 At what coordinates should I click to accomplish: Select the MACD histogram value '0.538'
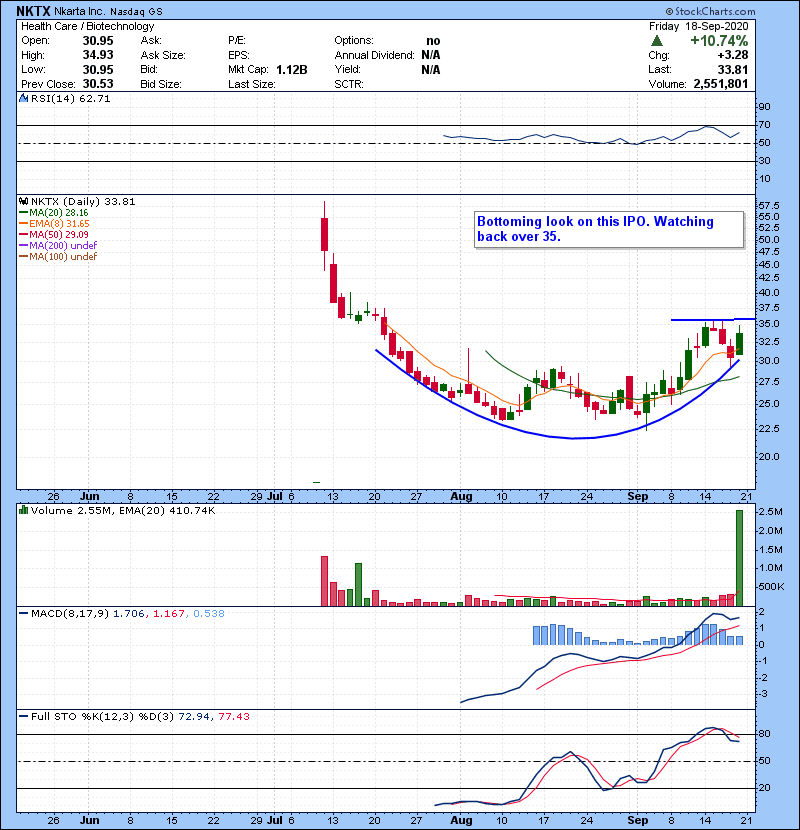[209, 614]
